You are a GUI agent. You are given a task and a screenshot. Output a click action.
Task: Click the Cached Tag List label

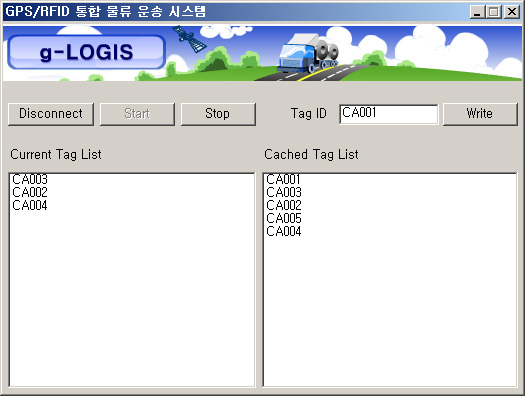311,155
